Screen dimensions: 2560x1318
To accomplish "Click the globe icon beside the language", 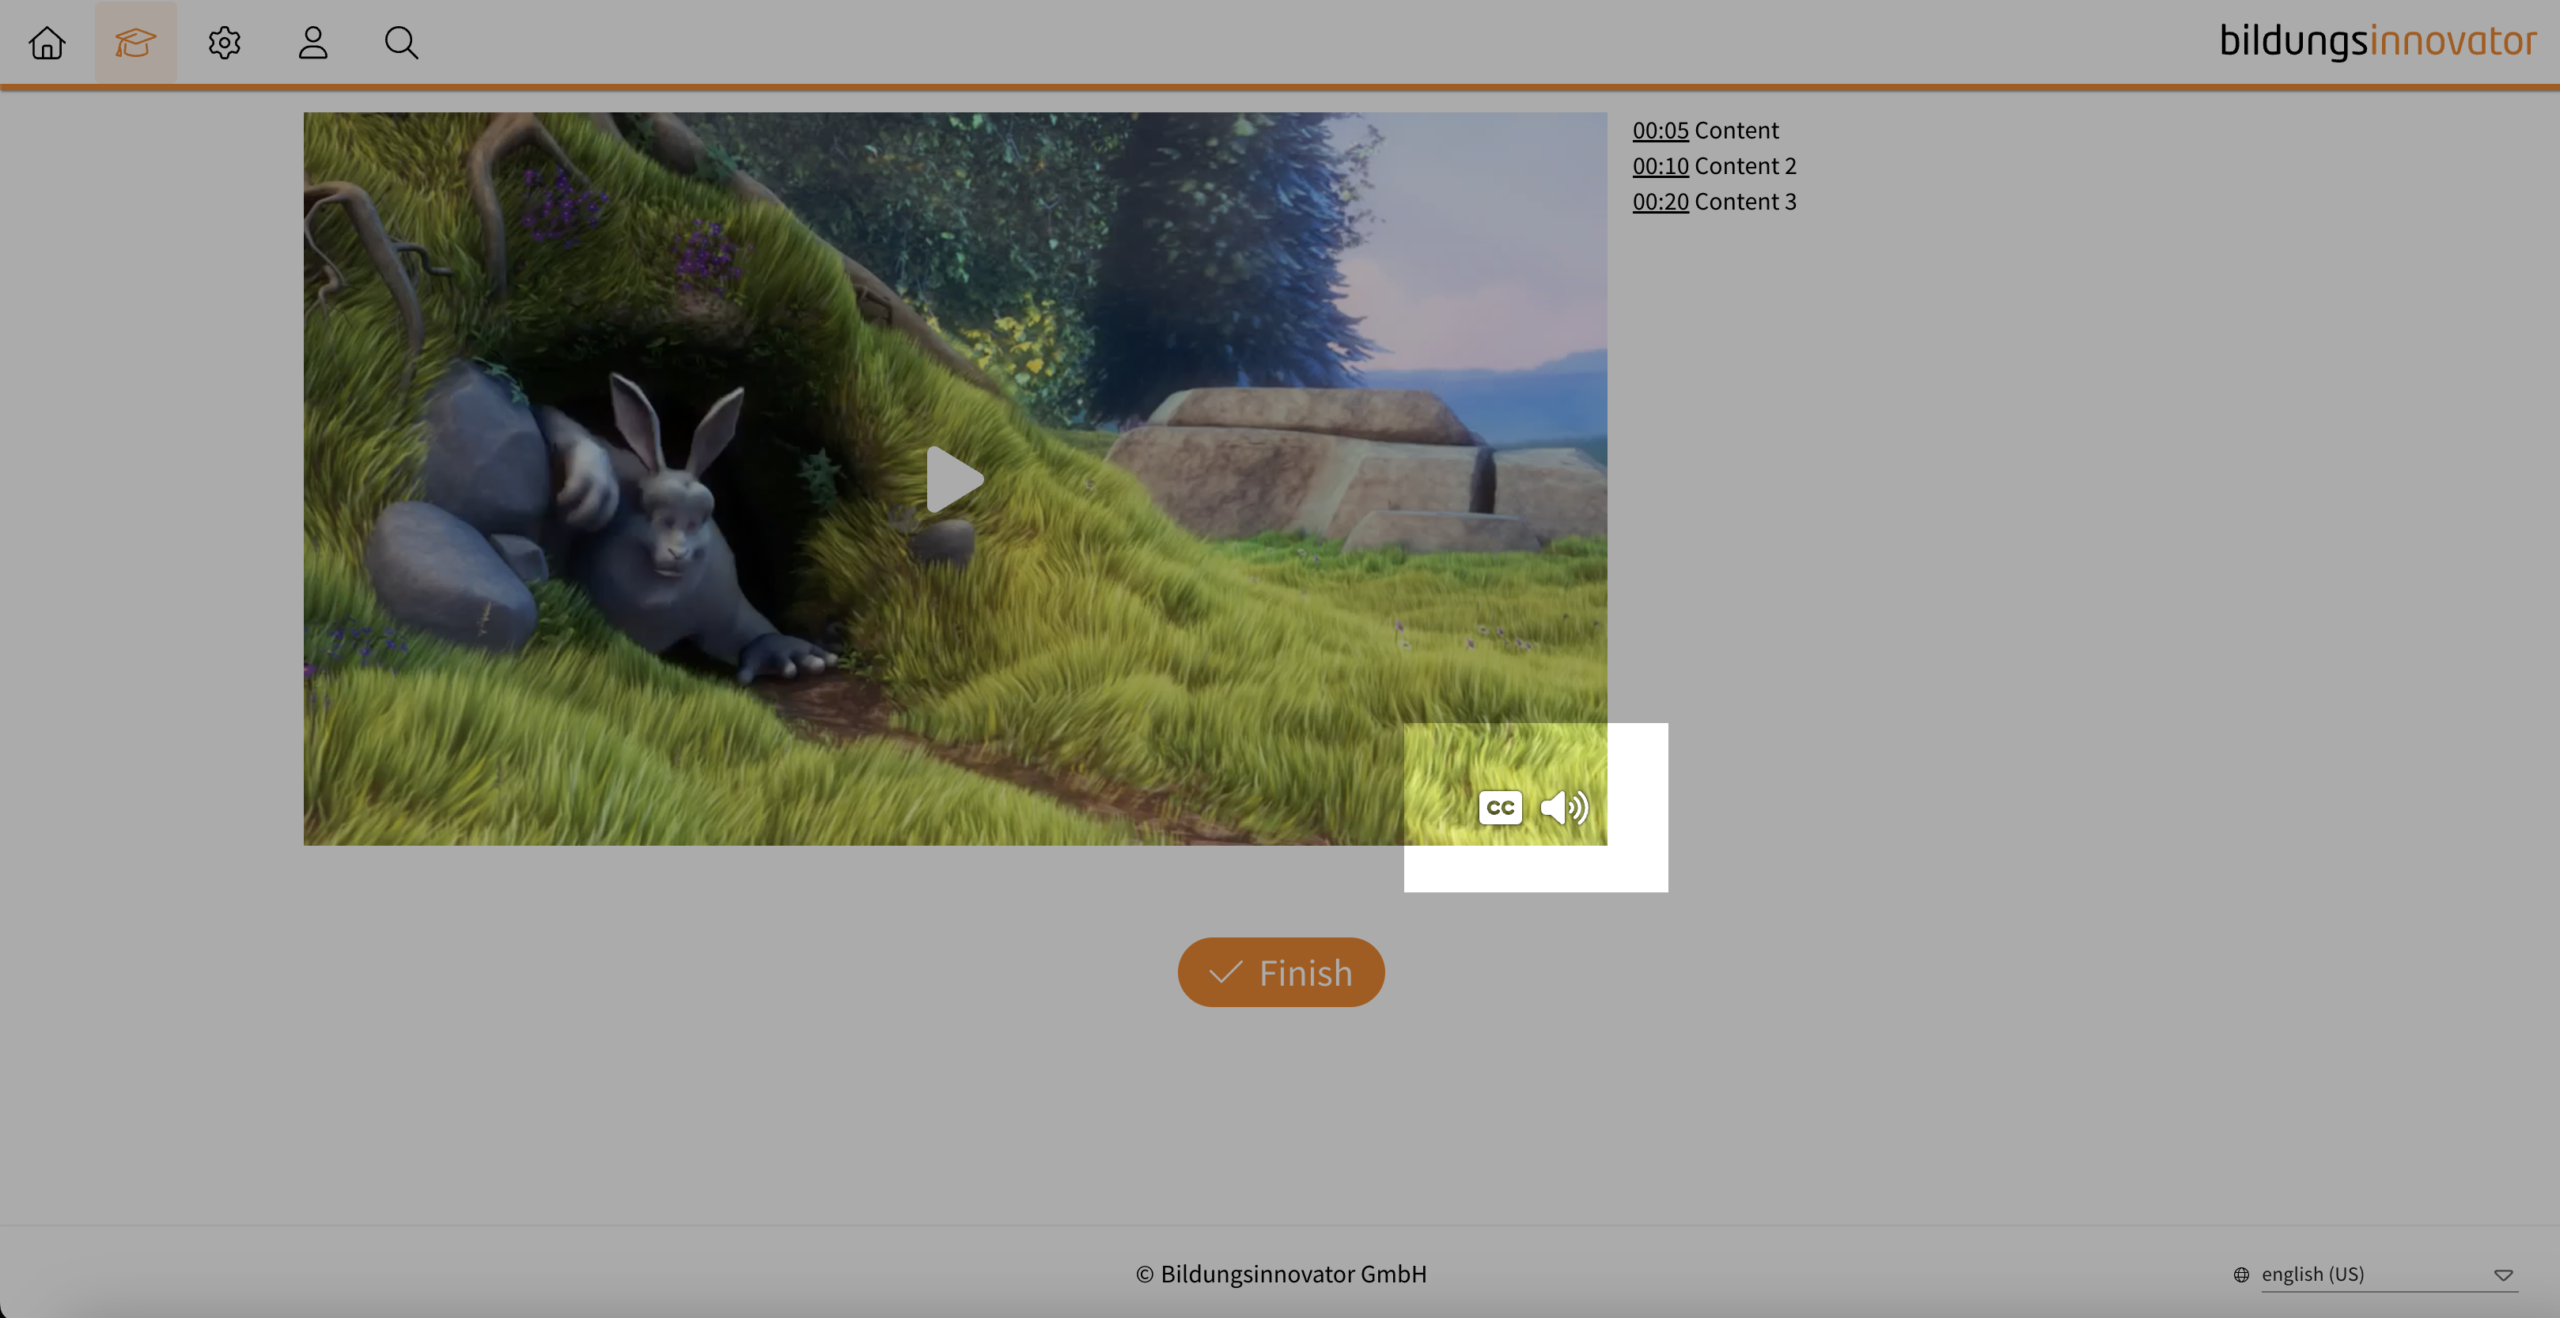I will [x=2241, y=1274].
